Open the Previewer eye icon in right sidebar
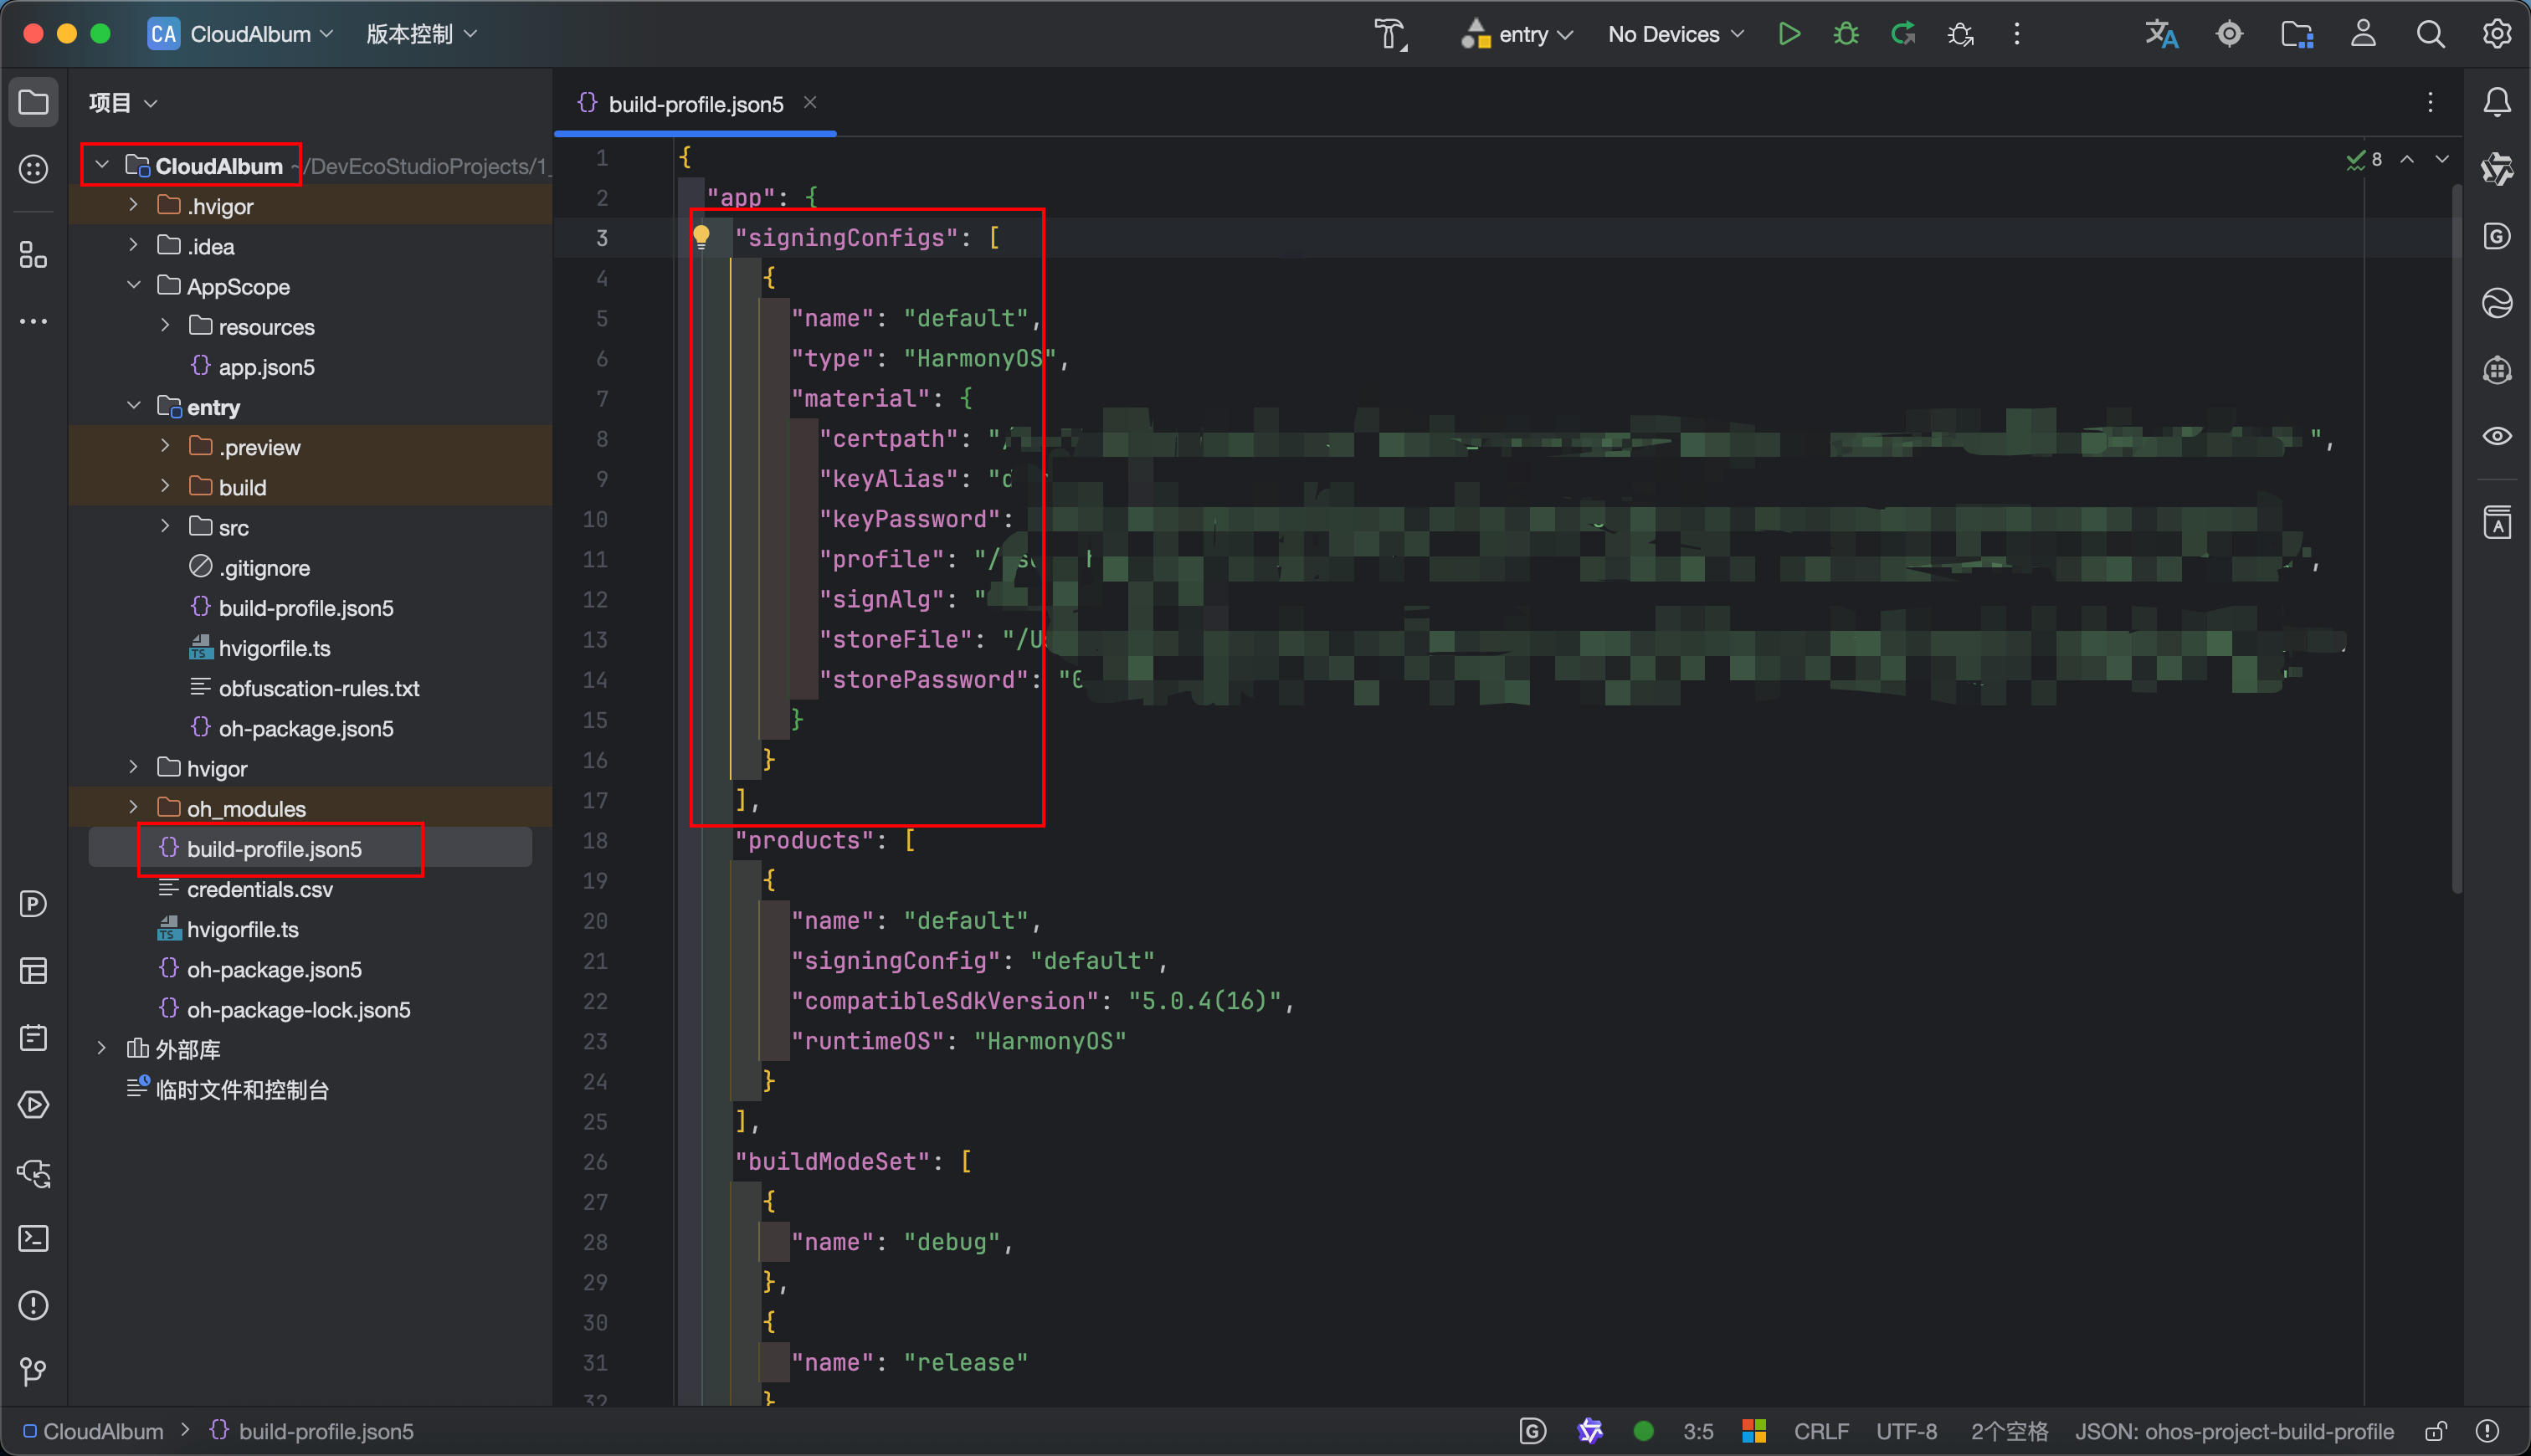The height and width of the screenshot is (1456, 2531). (2497, 436)
